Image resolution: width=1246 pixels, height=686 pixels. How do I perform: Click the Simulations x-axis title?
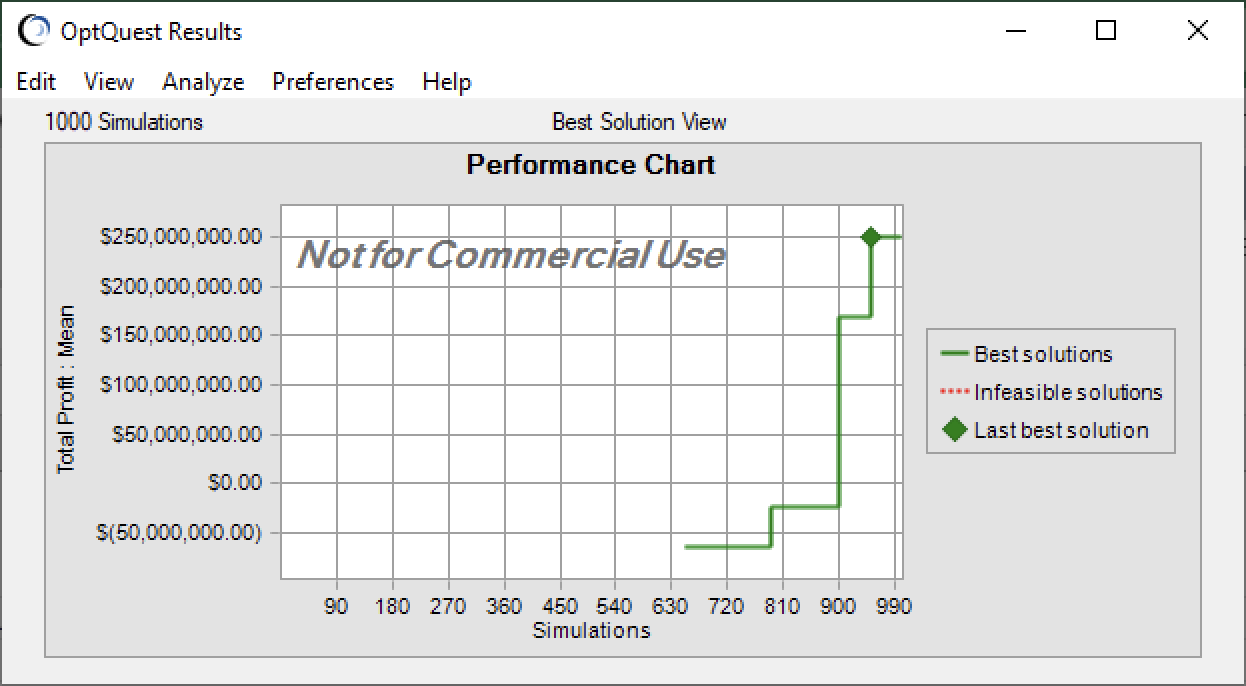pyautogui.click(x=591, y=630)
